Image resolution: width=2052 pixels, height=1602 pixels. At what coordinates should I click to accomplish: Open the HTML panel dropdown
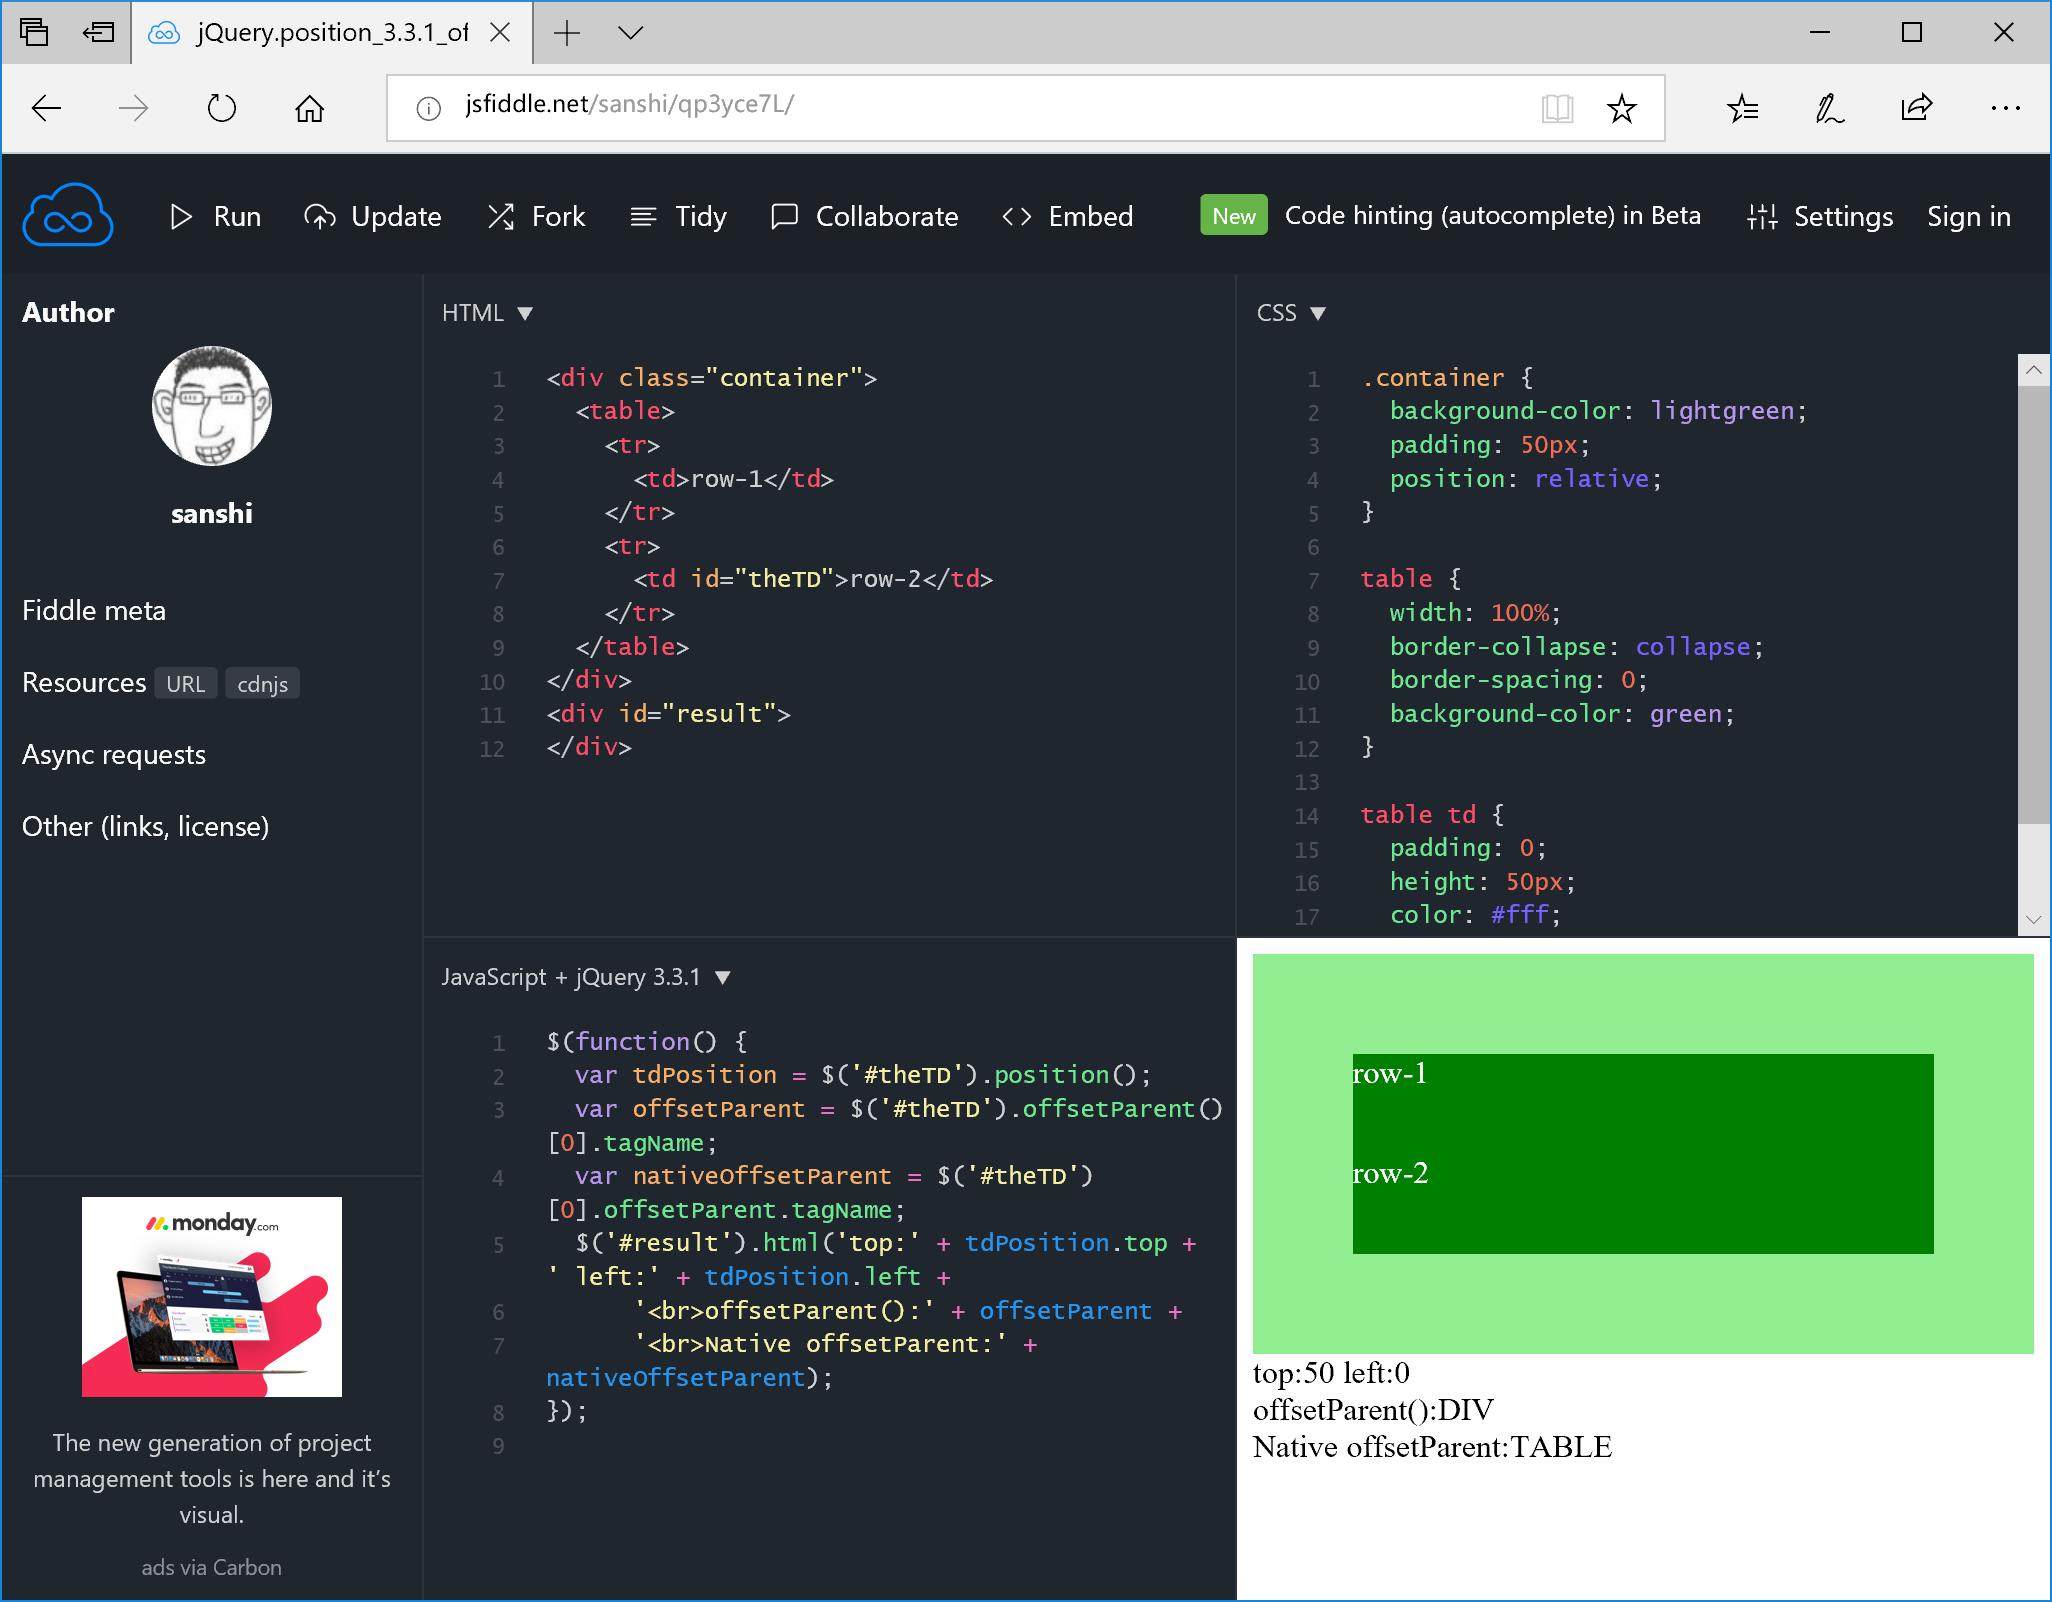pyautogui.click(x=487, y=313)
